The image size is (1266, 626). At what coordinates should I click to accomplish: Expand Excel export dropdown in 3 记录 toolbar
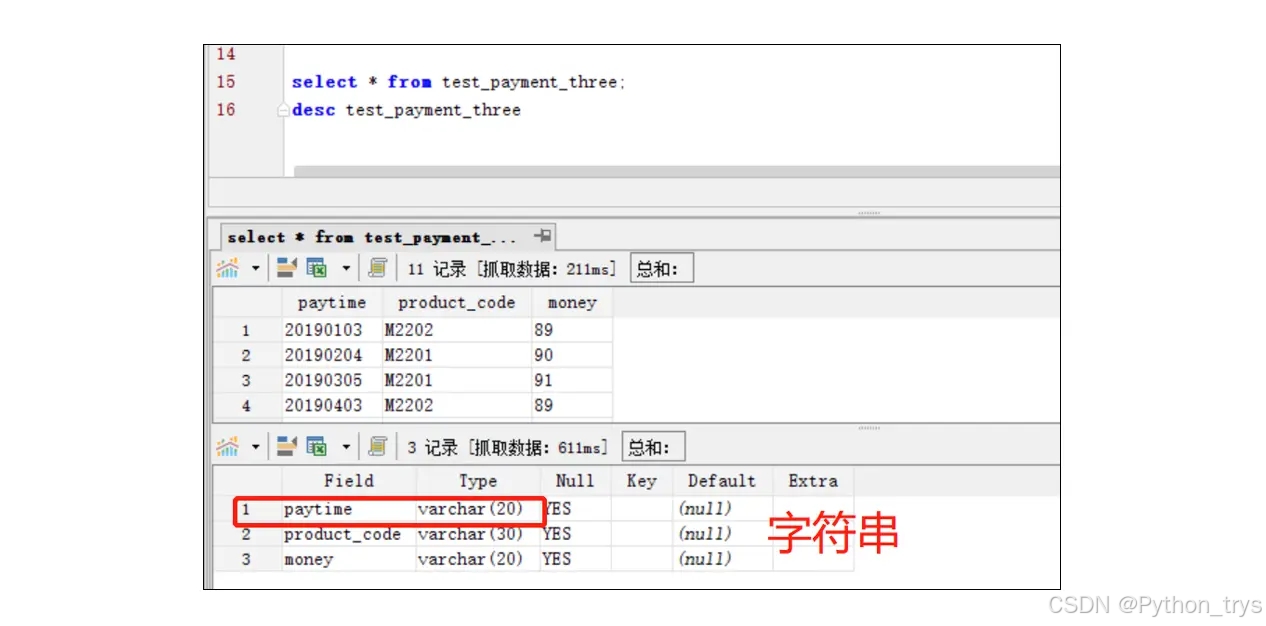click(346, 447)
